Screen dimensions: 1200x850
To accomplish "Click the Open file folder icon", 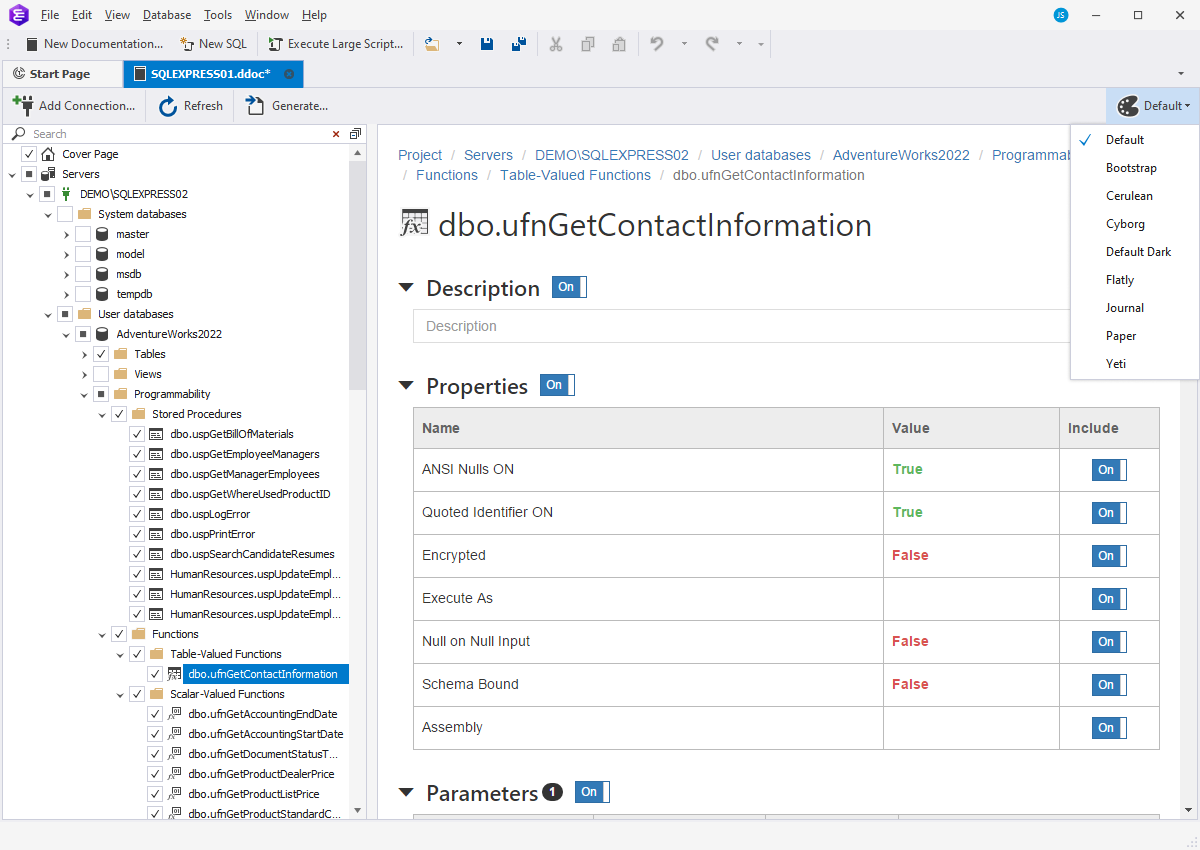I will [x=432, y=44].
